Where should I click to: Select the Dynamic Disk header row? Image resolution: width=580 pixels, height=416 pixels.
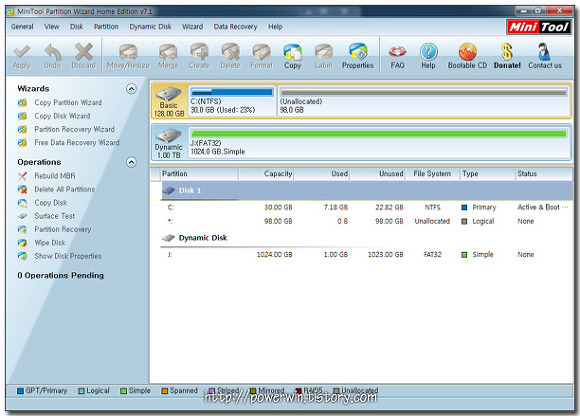367,238
